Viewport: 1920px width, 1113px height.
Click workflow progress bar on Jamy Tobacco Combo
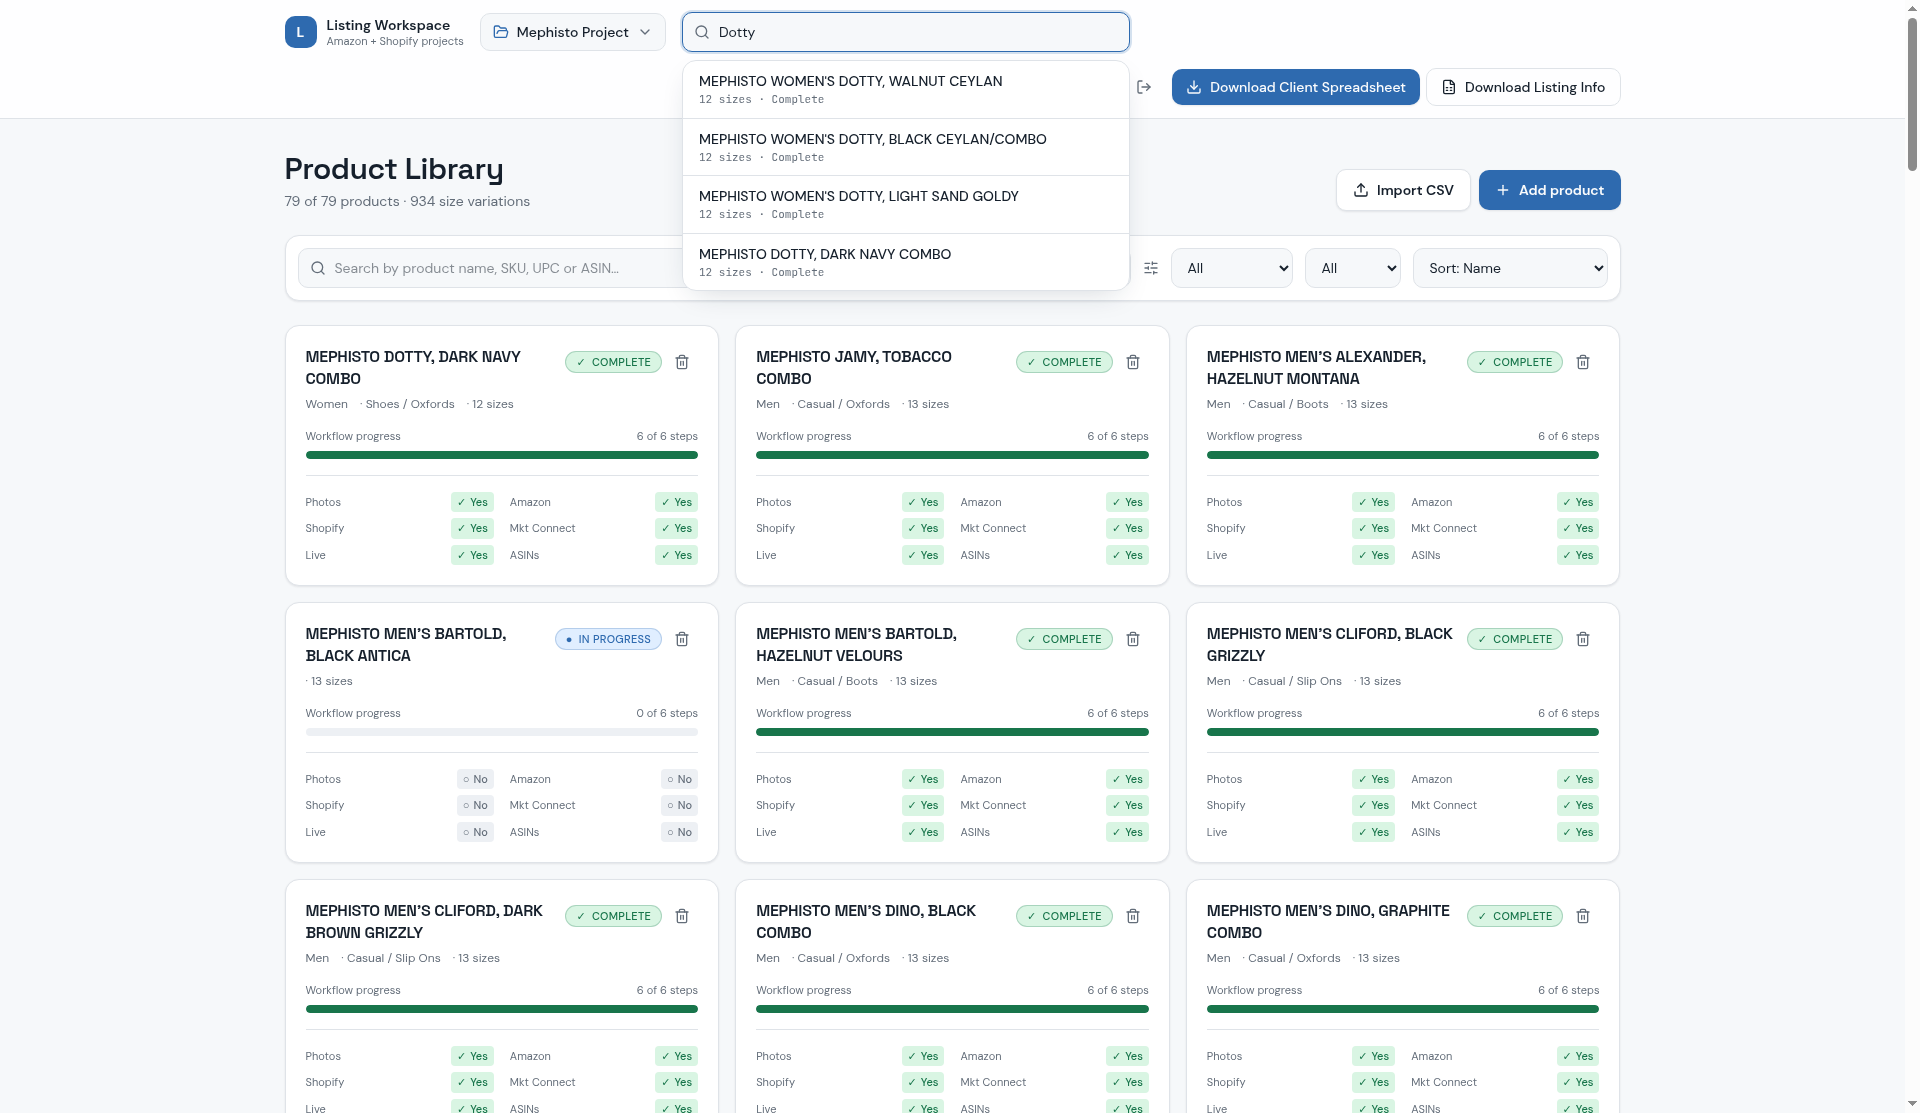(952, 455)
